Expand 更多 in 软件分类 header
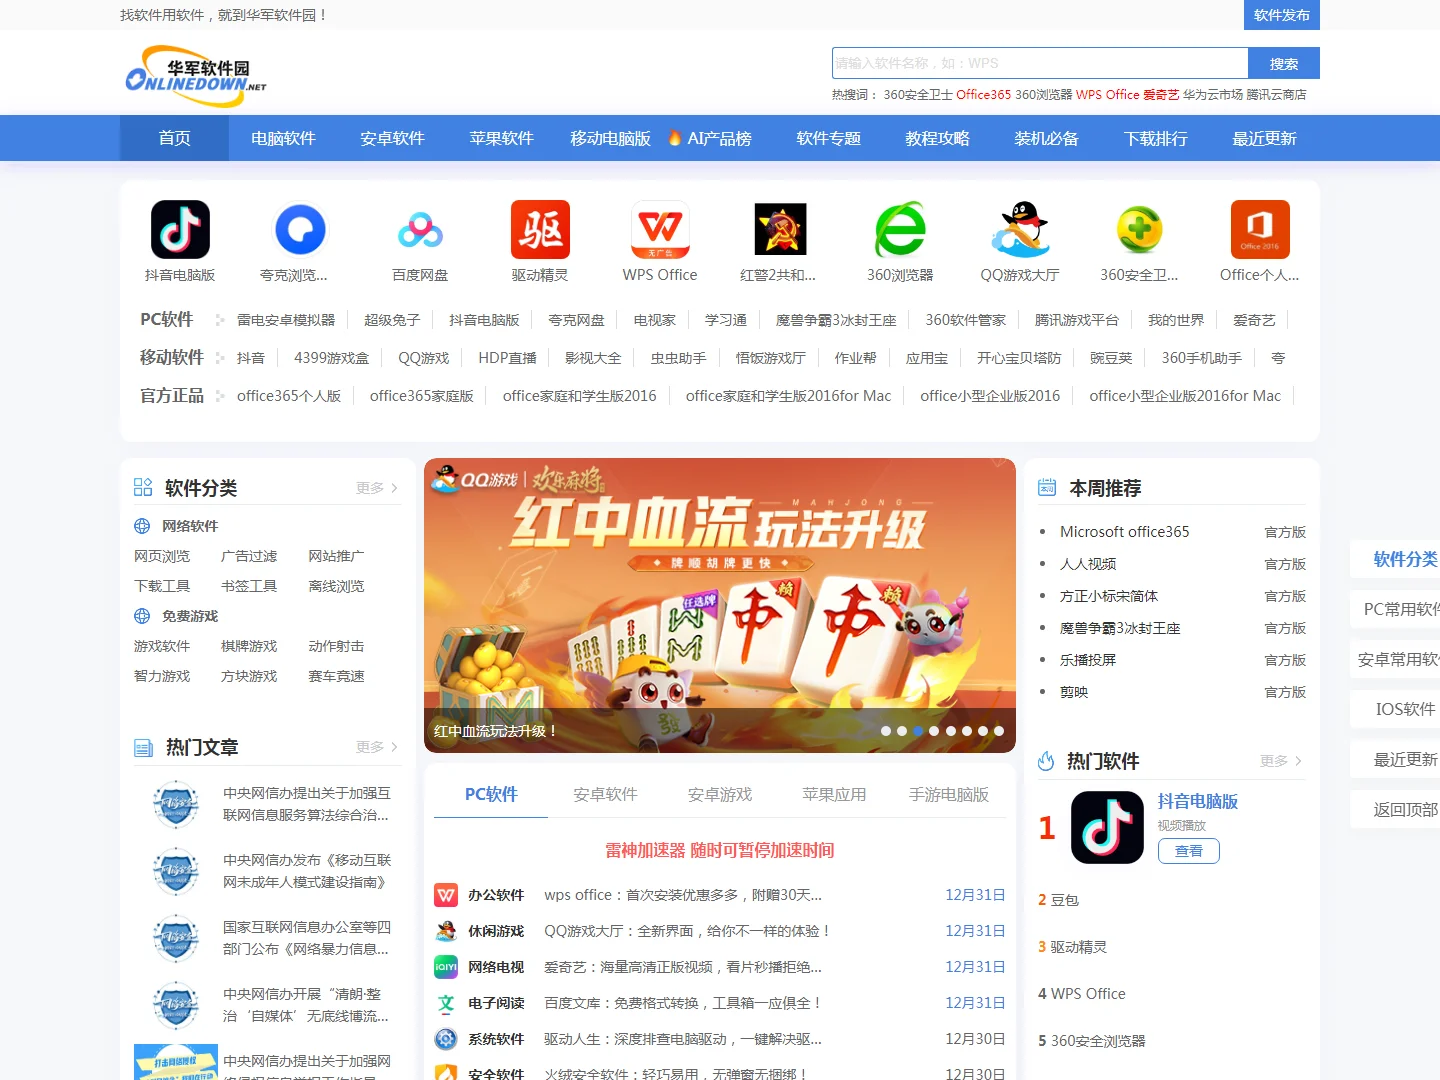This screenshot has width=1440, height=1080. [377, 488]
